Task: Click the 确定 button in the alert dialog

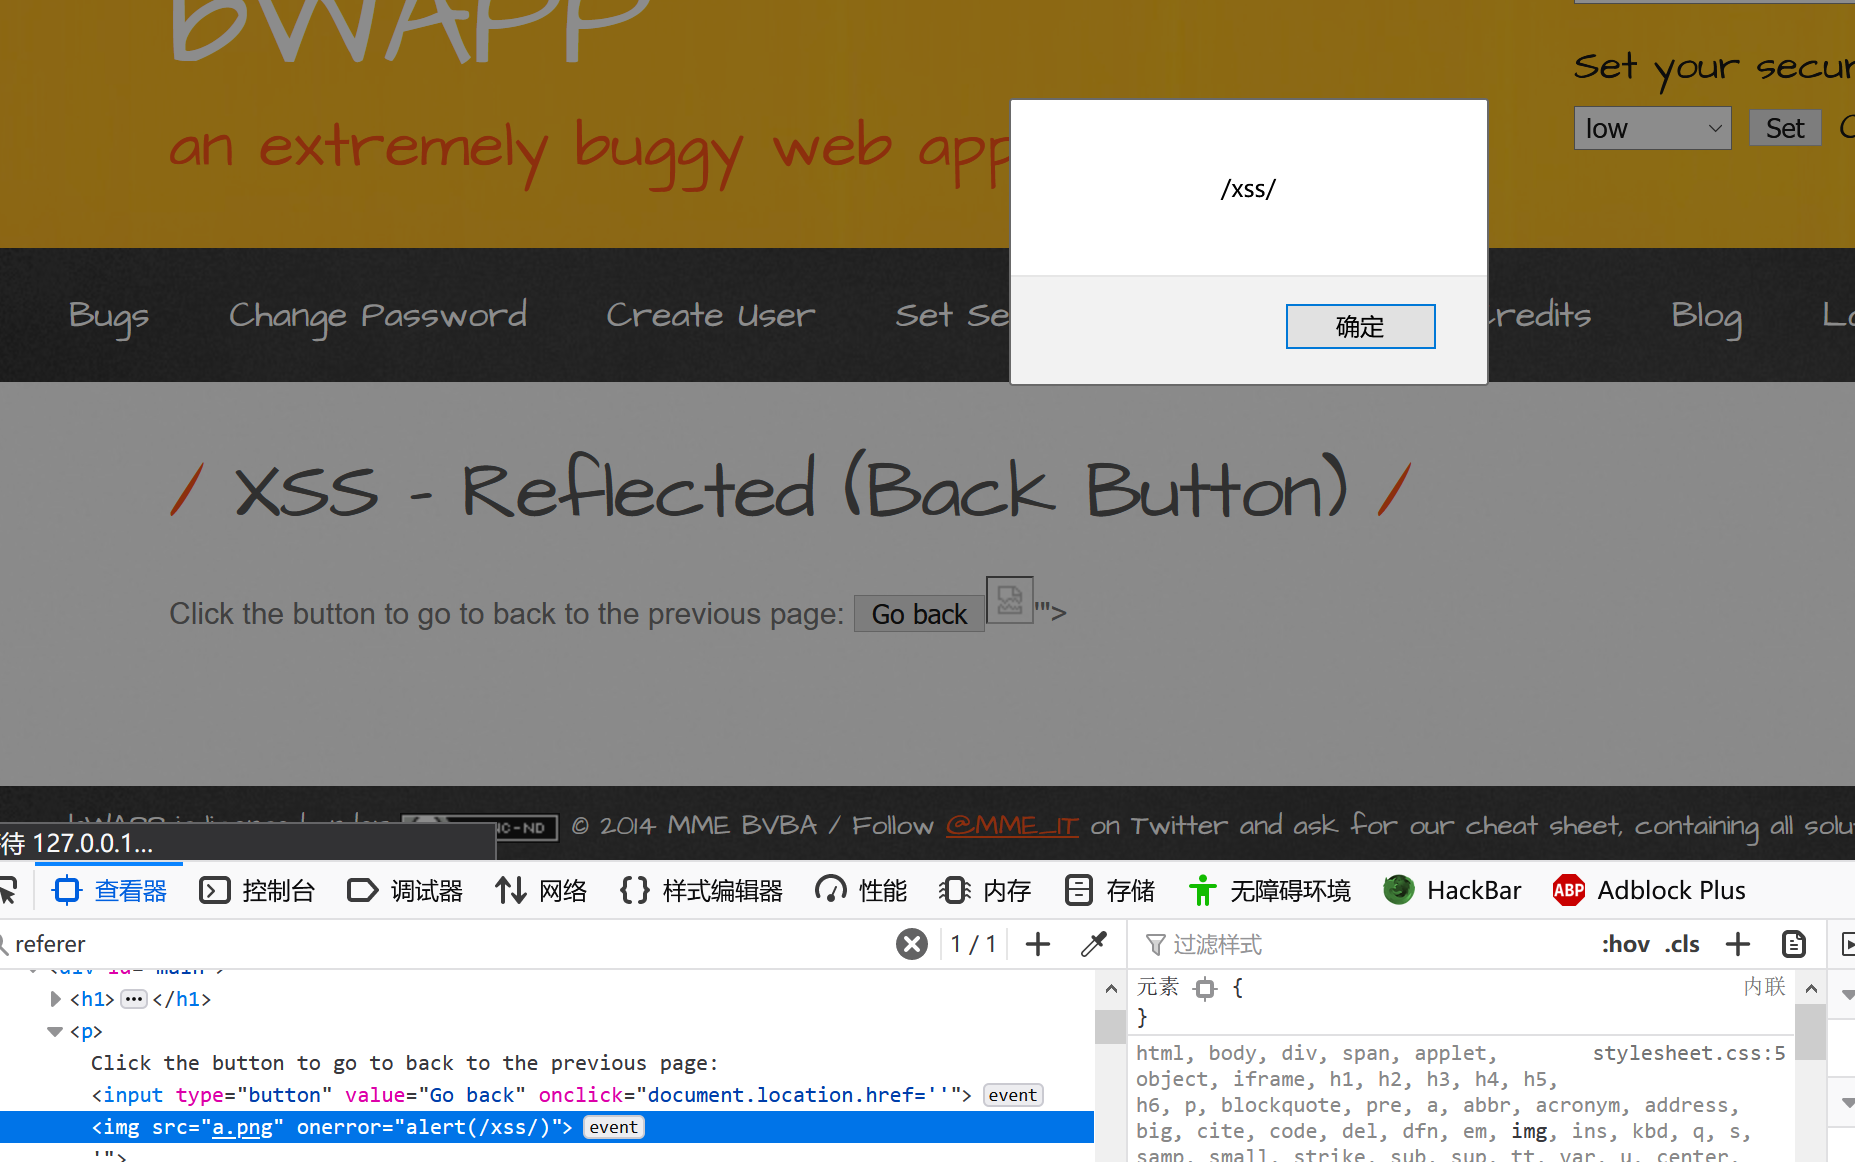Action: [x=1360, y=327]
